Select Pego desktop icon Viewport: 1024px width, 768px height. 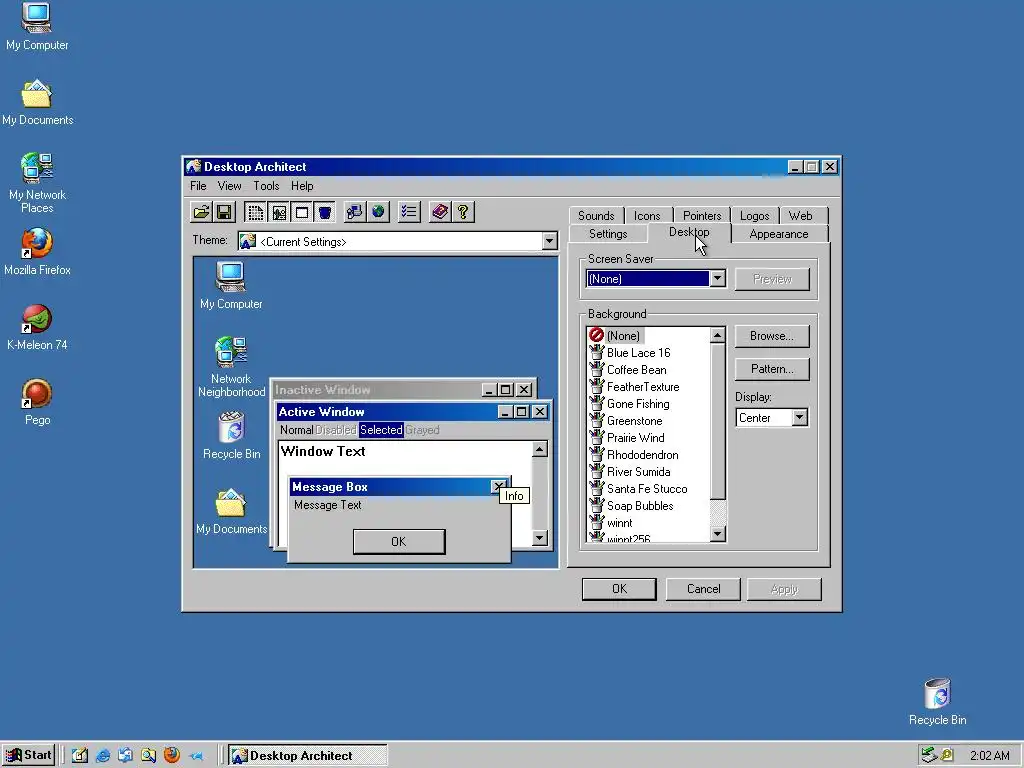(37, 402)
